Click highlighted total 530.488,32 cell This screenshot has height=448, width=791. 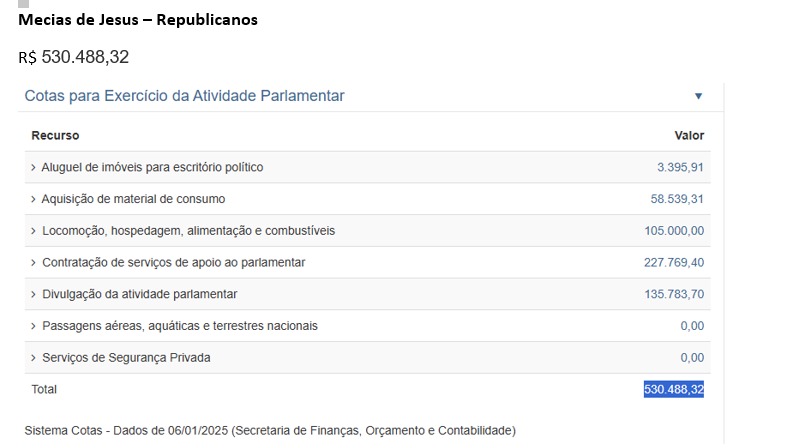tap(673, 389)
